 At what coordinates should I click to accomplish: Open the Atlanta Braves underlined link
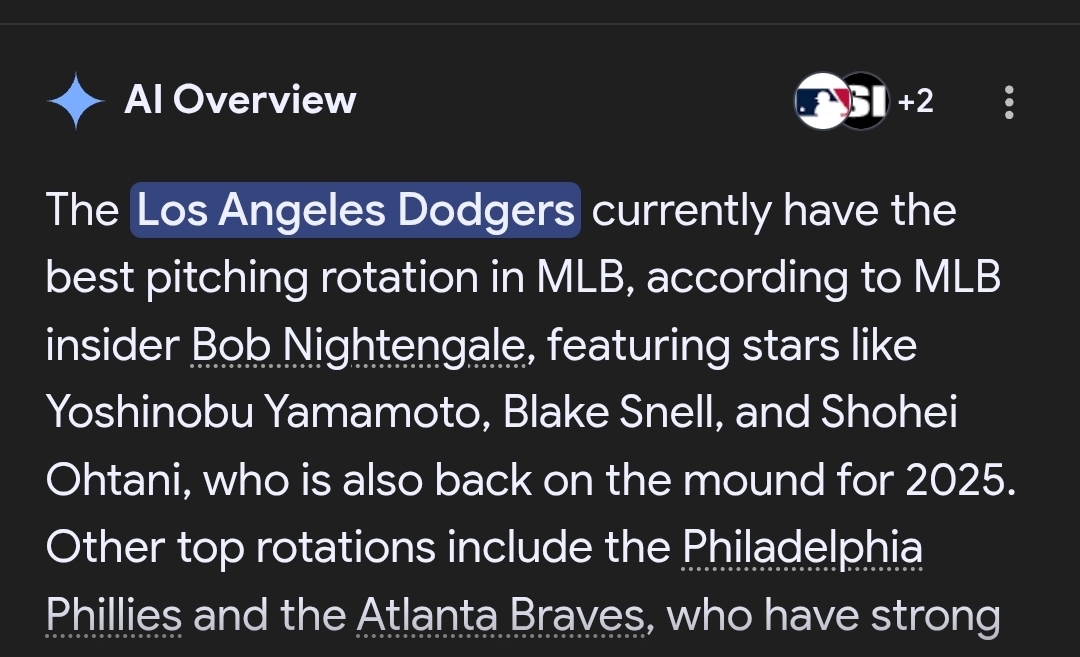[x=501, y=615]
